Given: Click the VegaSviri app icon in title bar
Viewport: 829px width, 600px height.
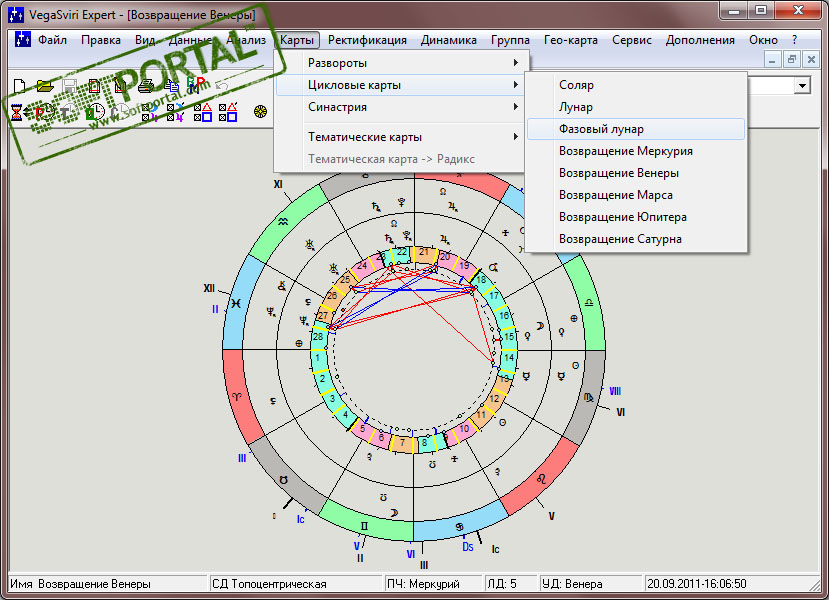Looking at the screenshot, I should point(16,14).
